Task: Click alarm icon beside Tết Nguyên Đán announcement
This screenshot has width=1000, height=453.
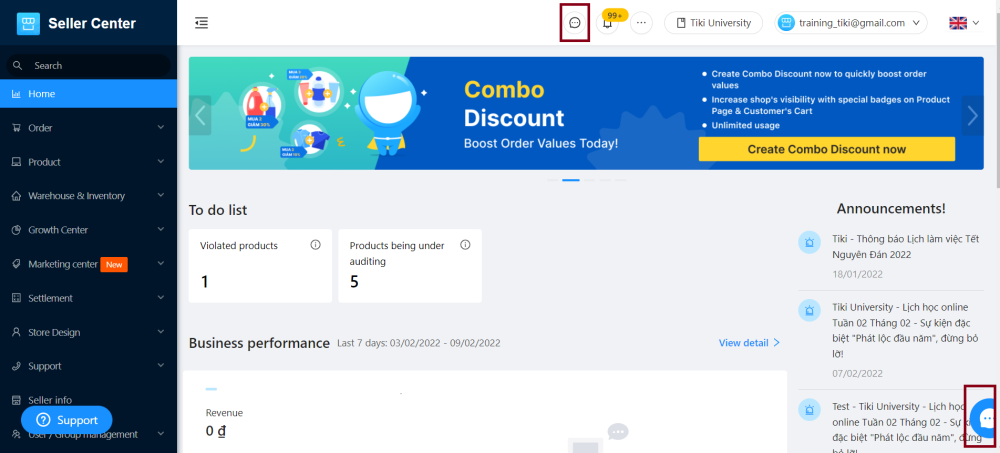Action: 809,242
